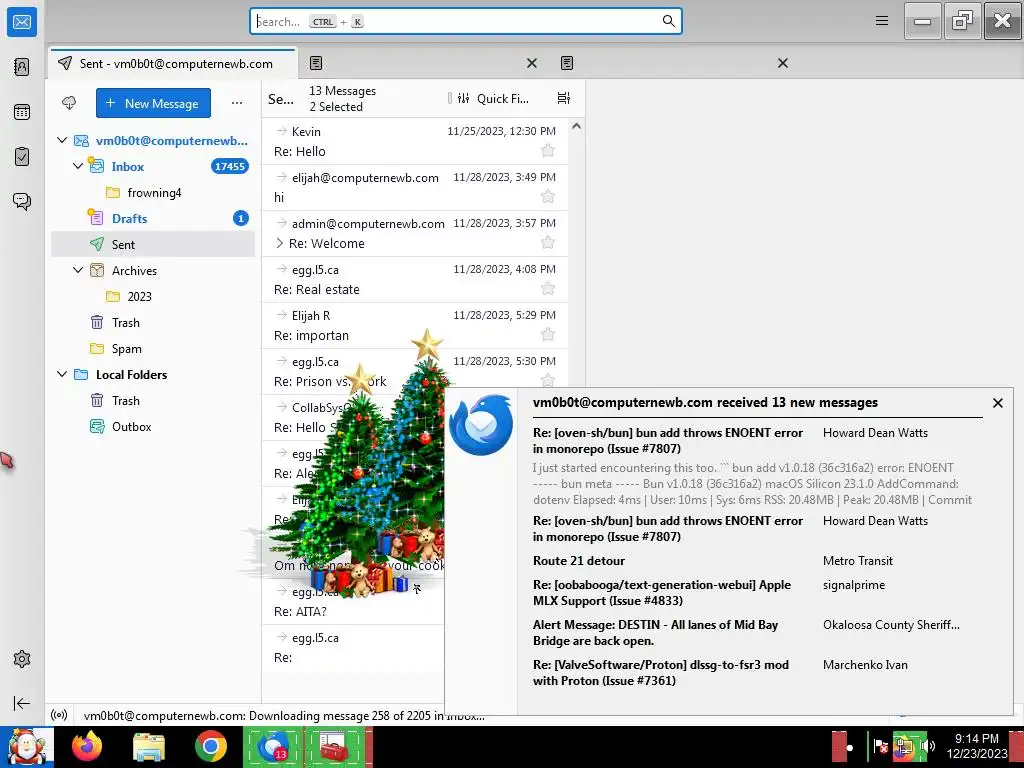The height and width of the screenshot is (768, 1024).
Task: Open message list display options icon
Action: pos(564,98)
